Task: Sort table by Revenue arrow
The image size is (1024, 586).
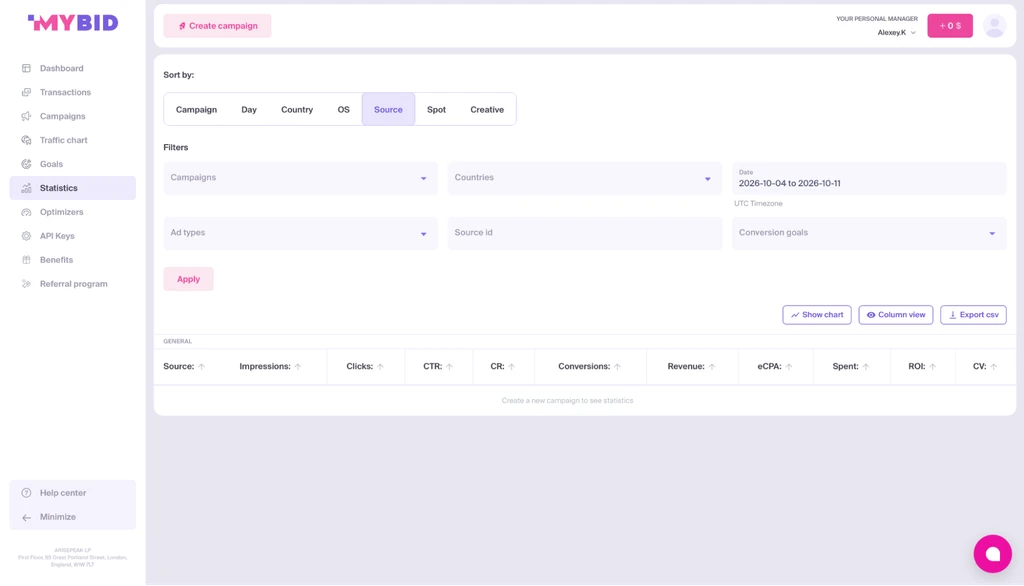Action: [712, 366]
